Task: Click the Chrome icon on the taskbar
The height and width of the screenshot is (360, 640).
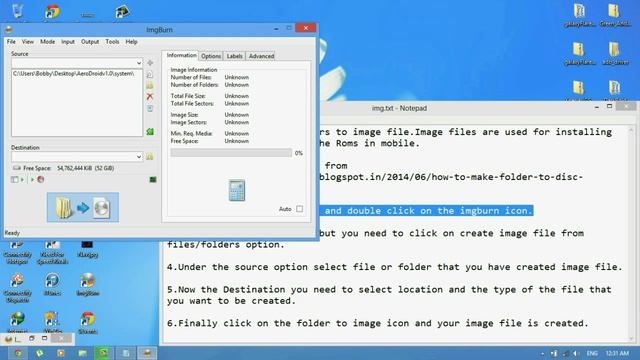Action: point(18,353)
